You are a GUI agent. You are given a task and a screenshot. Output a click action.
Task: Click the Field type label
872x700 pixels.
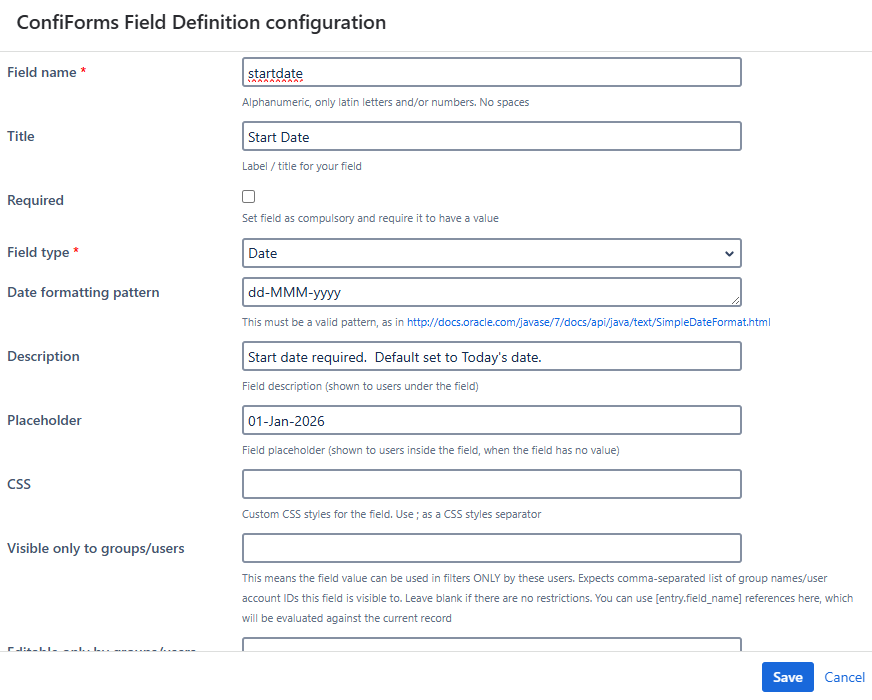[x=38, y=253]
